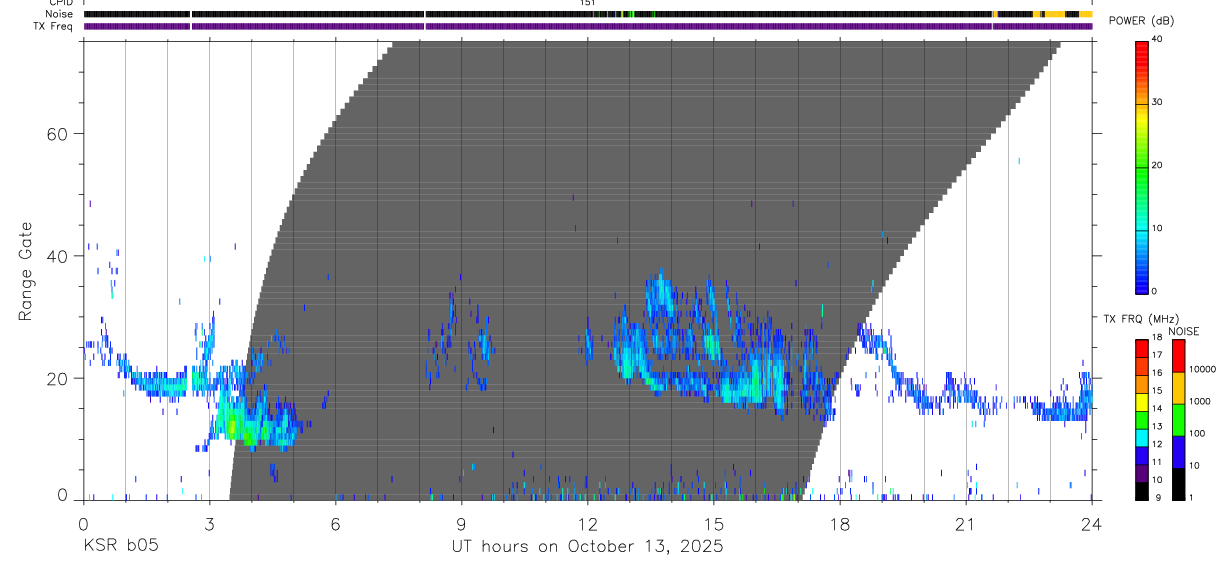Image resolution: width=1228 pixels, height=567 pixels.
Task: Click the red top section of the POWER colorbar
Action: (x=1141, y=55)
